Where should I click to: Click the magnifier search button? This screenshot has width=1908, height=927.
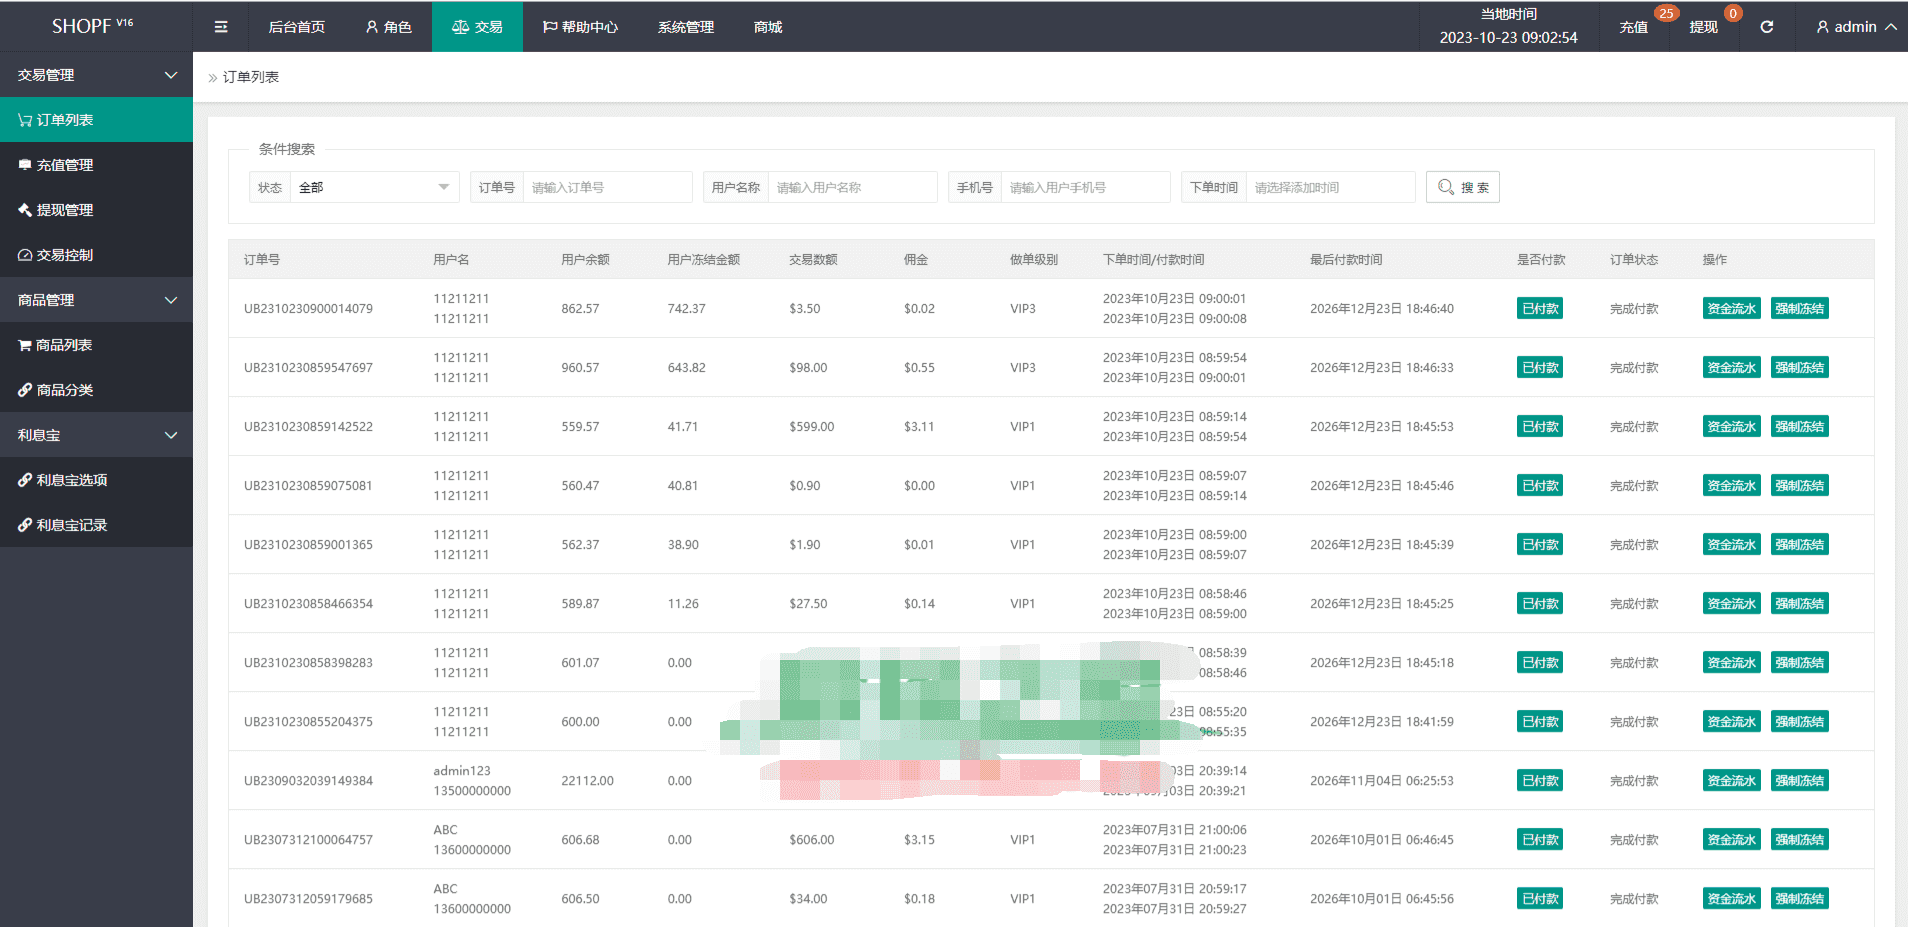tap(1462, 187)
